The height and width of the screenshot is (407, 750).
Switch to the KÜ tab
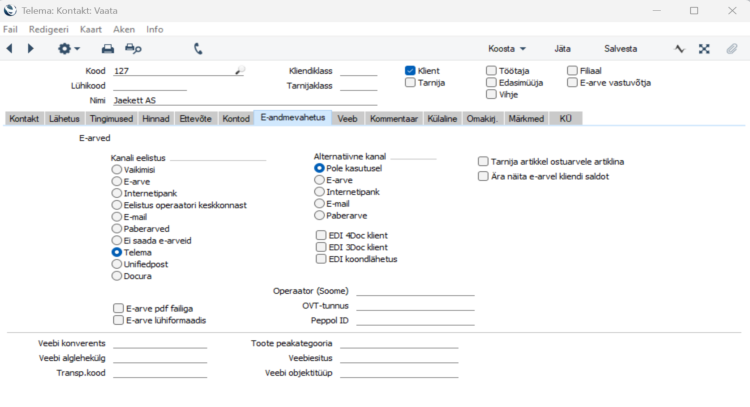pos(566,119)
